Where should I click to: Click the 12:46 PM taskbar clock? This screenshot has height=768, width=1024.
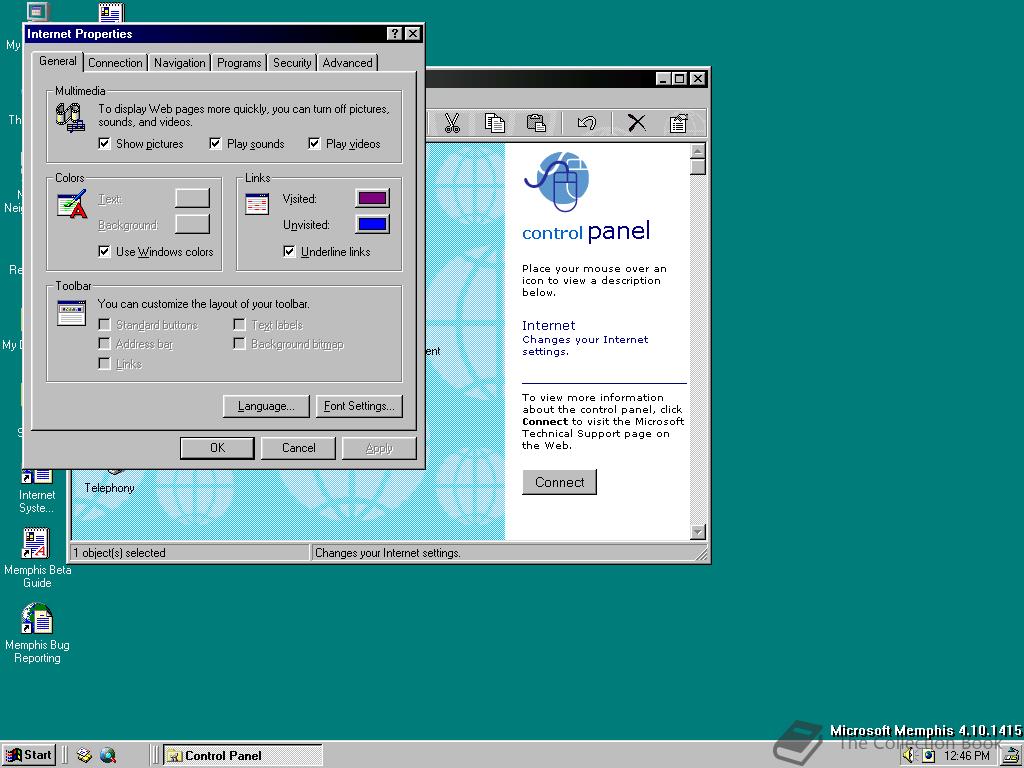tap(967, 756)
